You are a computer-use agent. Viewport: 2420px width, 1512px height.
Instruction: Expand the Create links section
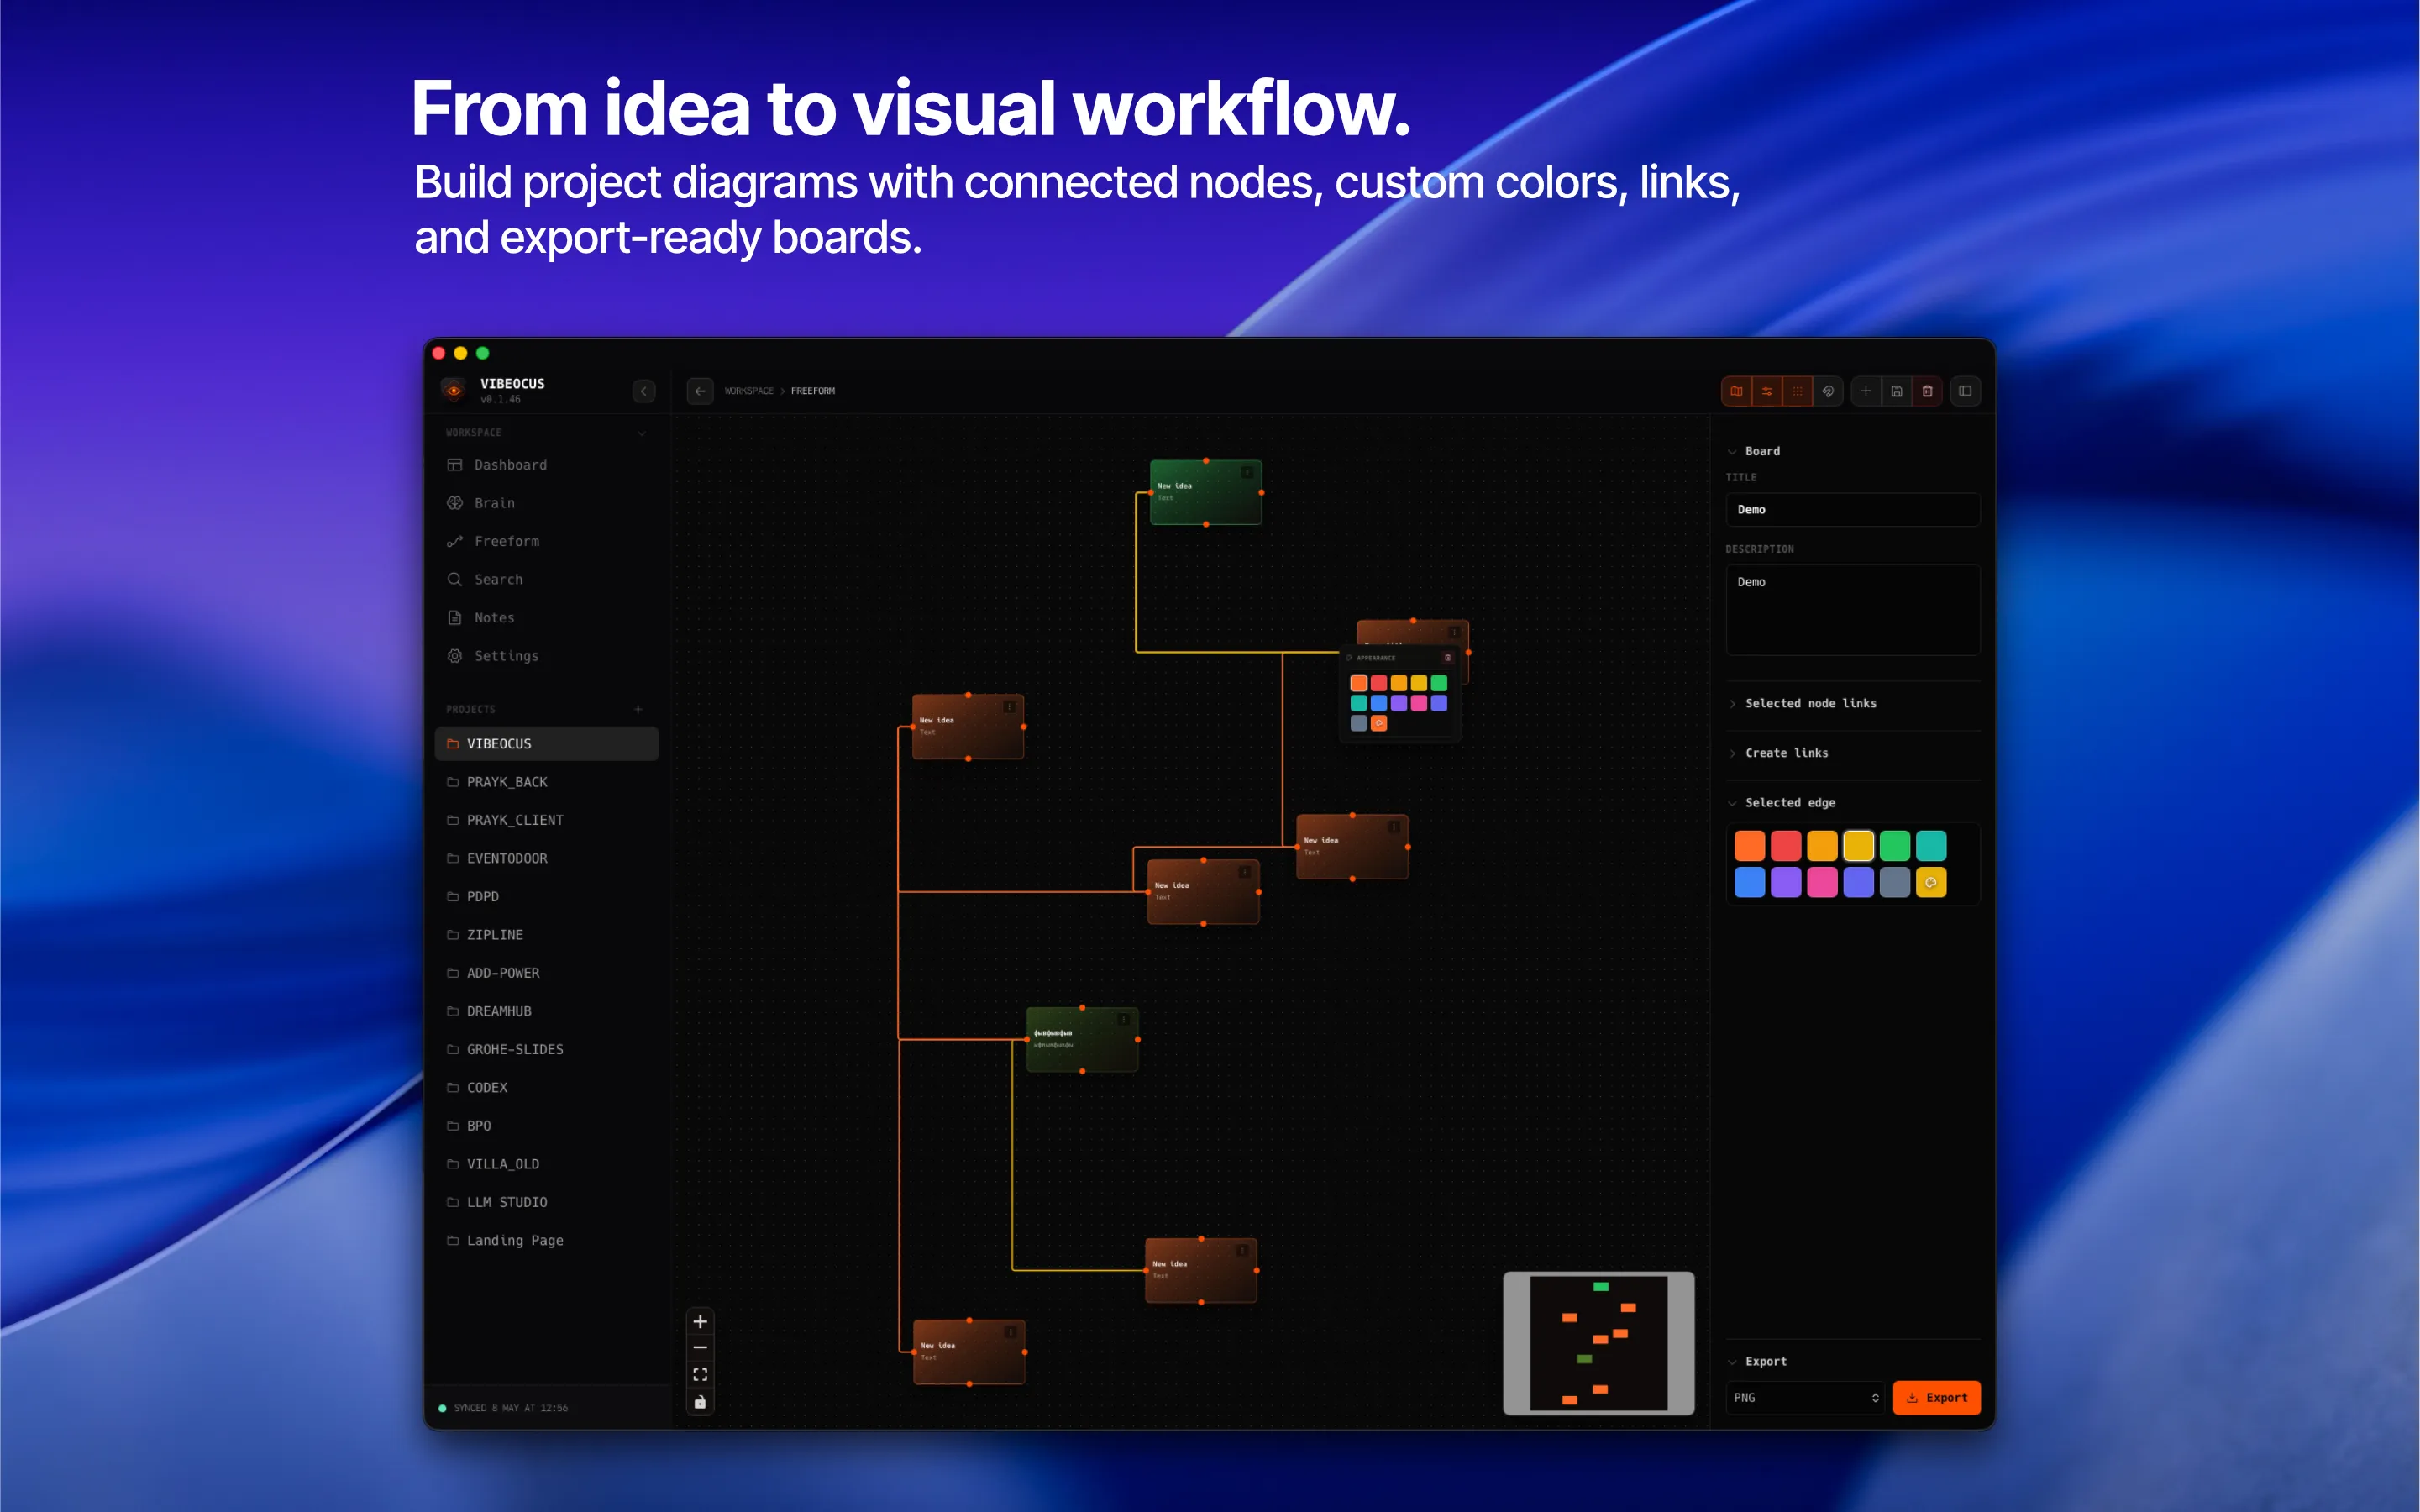coord(1779,753)
